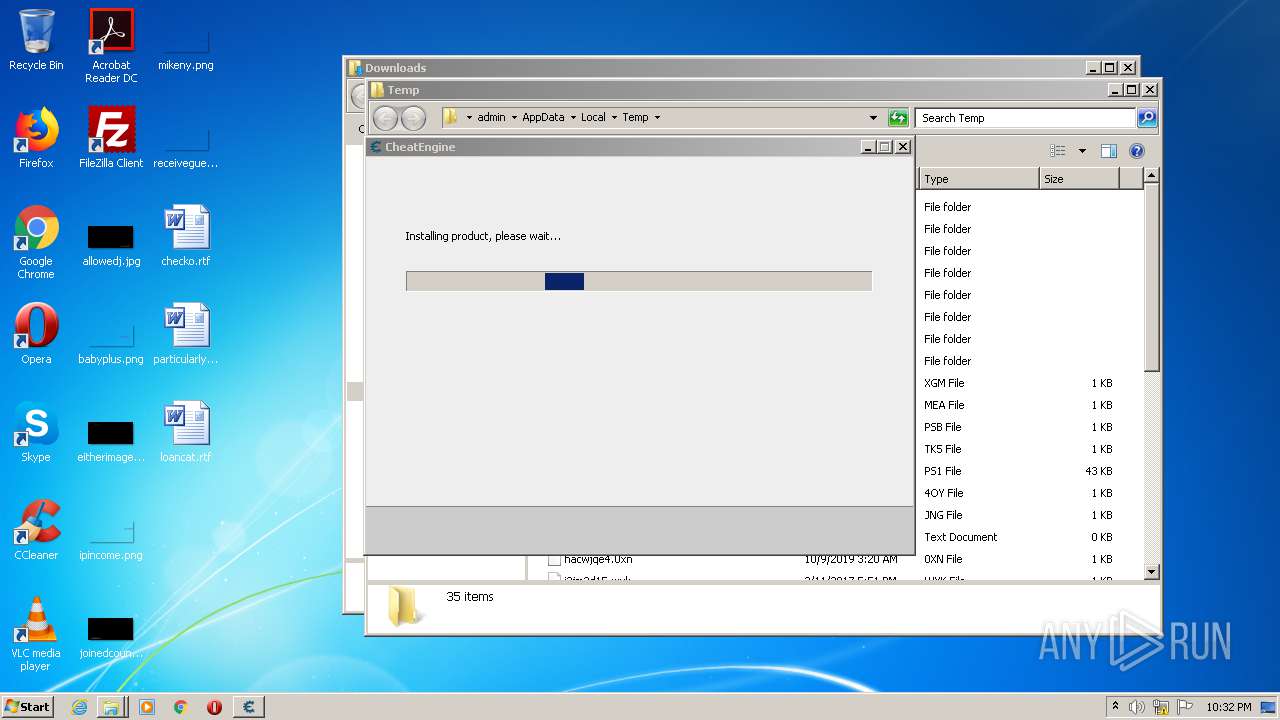Click the Back button in Temp window
This screenshot has width=1280, height=720.
pyautogui.click(x=385, y=118)
